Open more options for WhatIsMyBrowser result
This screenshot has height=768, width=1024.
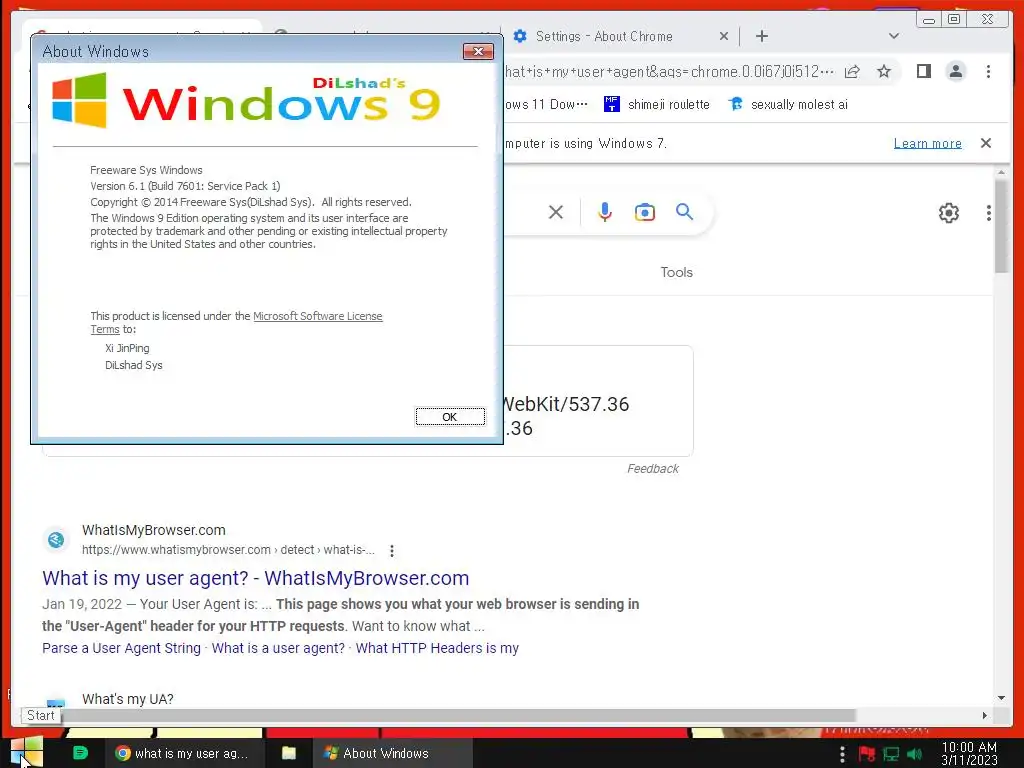(392, 551)
